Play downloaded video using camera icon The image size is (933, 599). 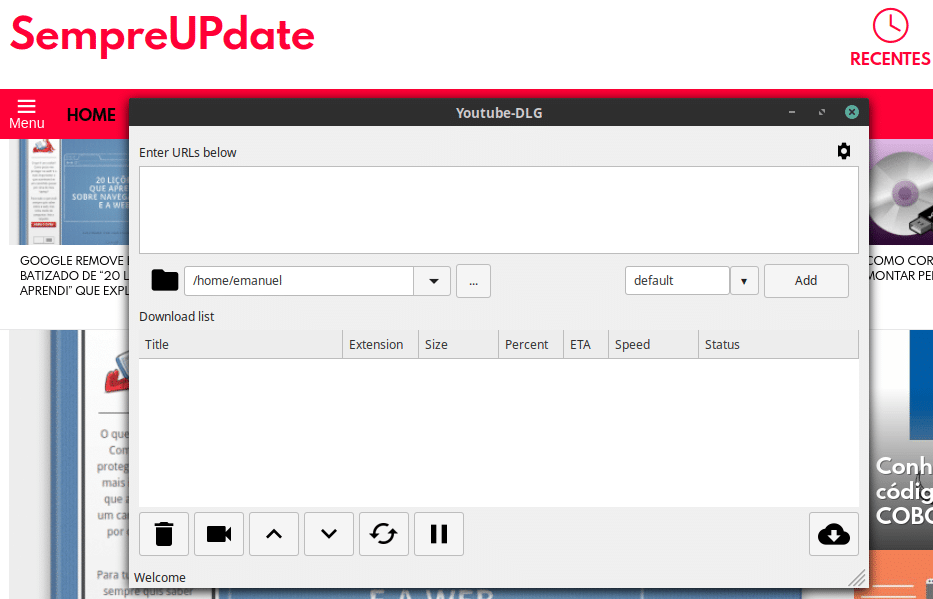point(219,534)
